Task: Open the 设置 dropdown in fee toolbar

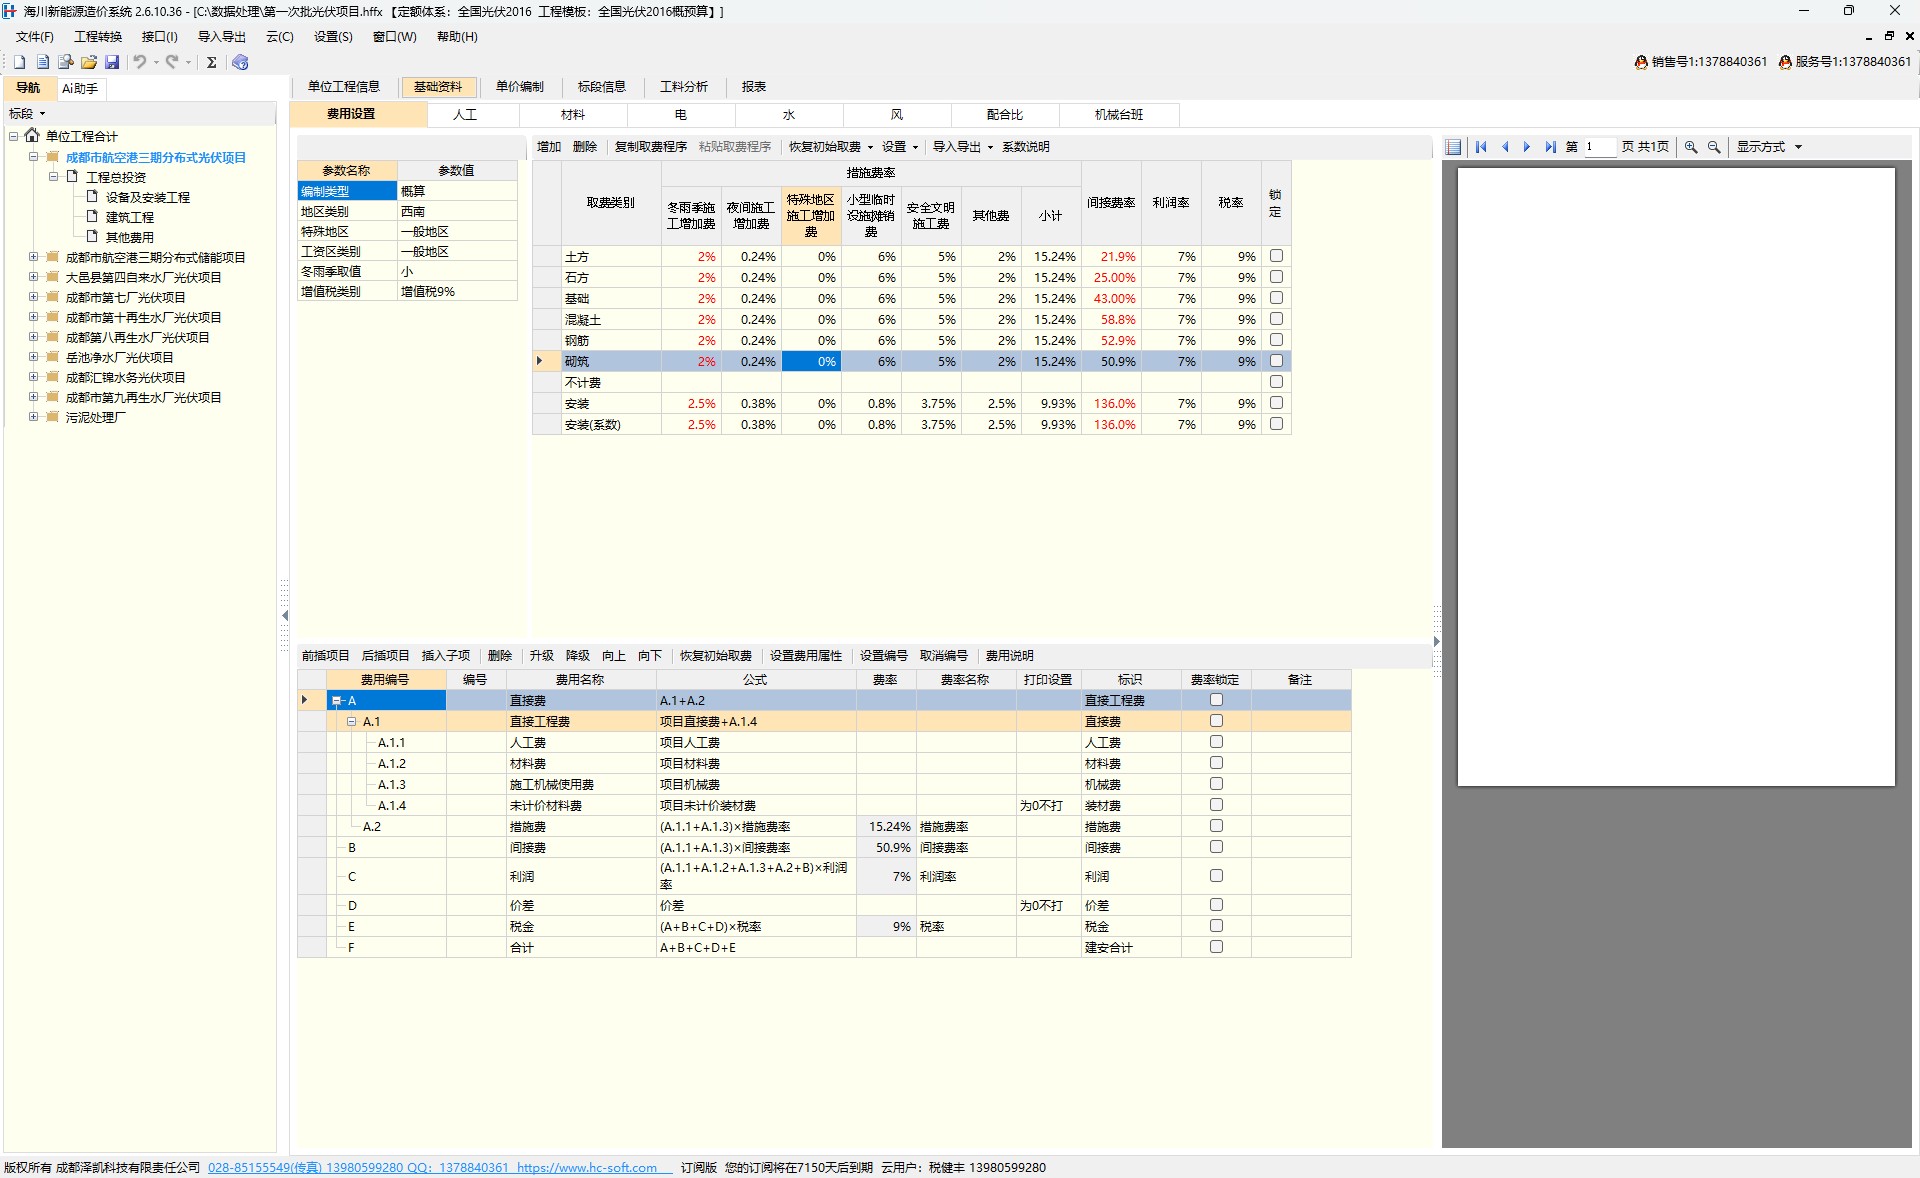Action: pos(899,147)
